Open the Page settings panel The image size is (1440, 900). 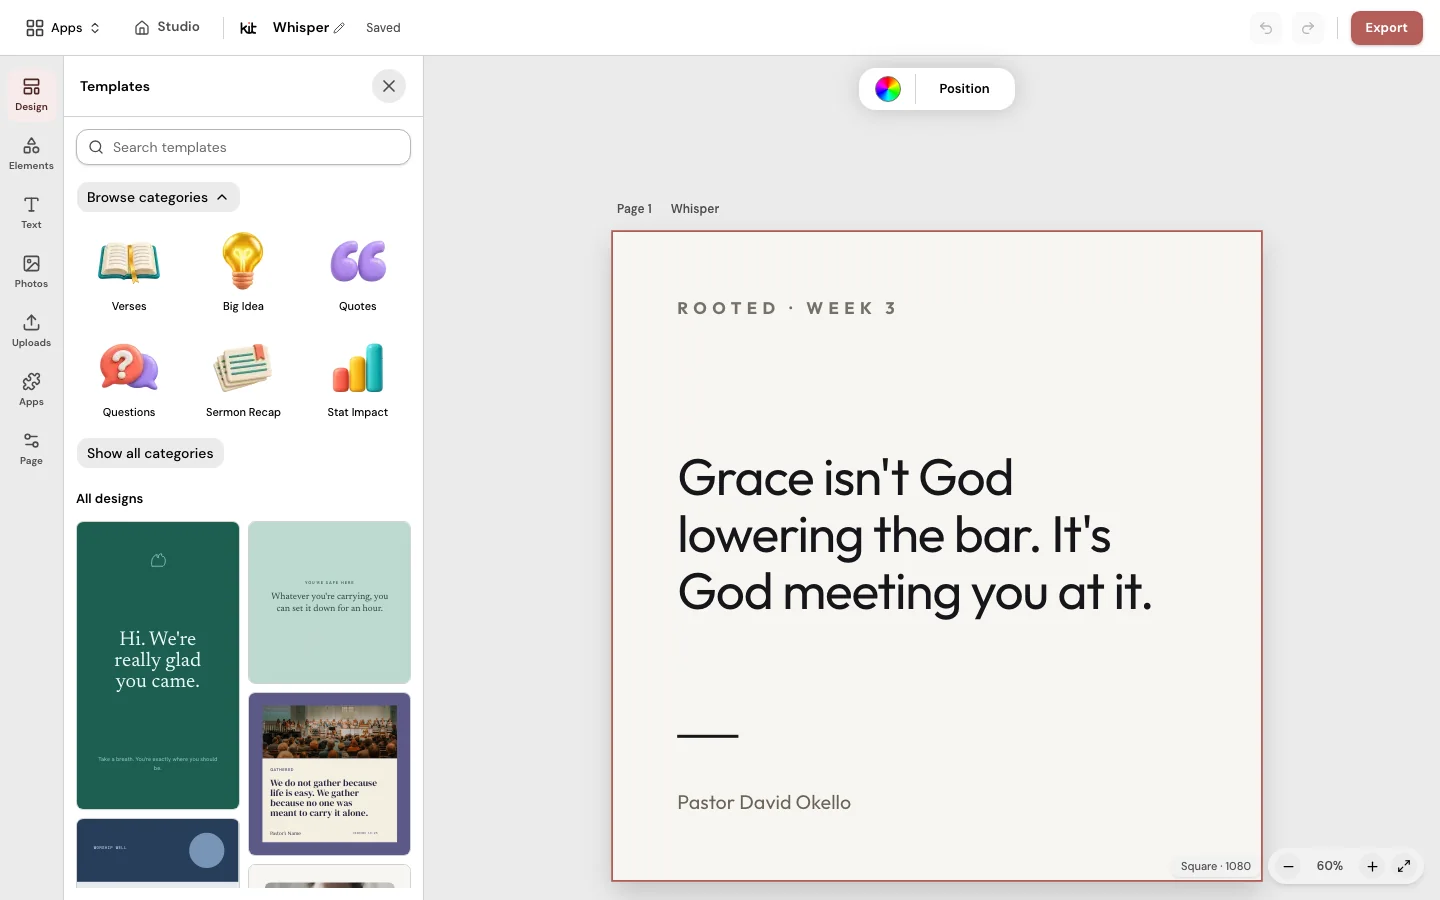point(31,448)
